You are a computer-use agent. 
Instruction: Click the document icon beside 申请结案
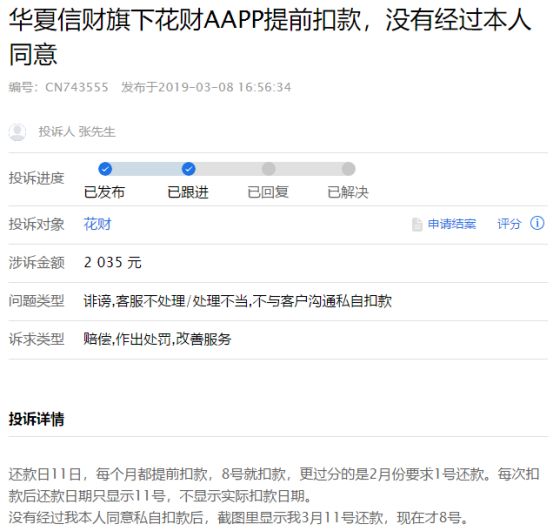(417, 224)
